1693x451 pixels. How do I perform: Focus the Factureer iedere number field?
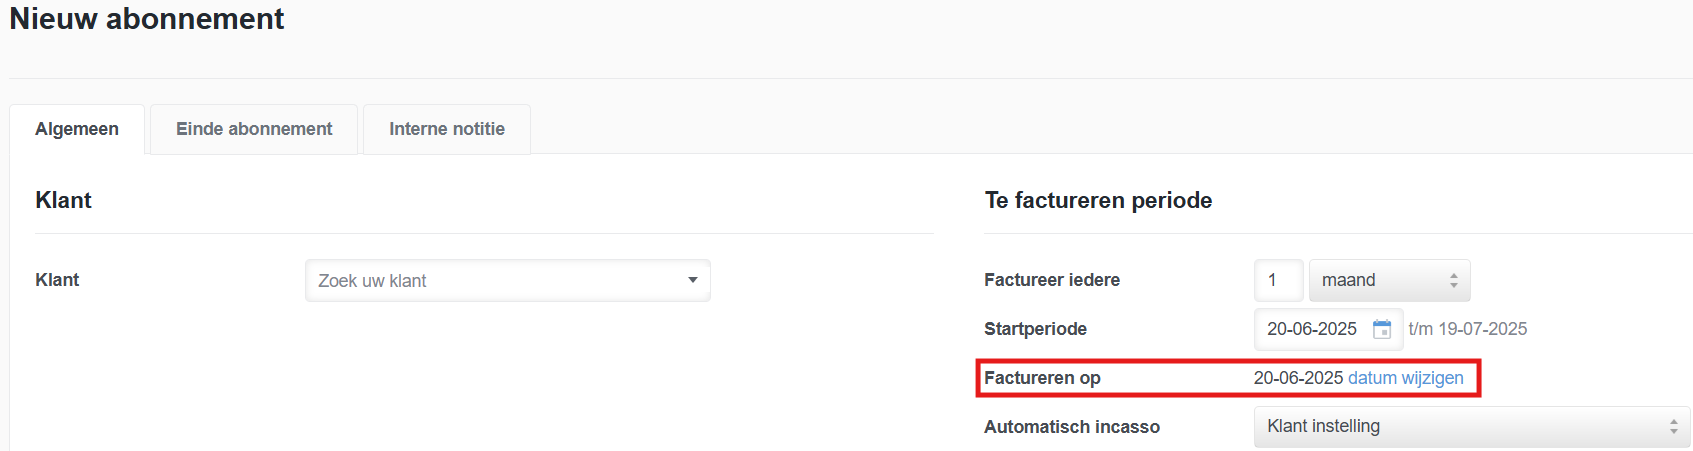pyautogui.click(x=1278, y=281)
